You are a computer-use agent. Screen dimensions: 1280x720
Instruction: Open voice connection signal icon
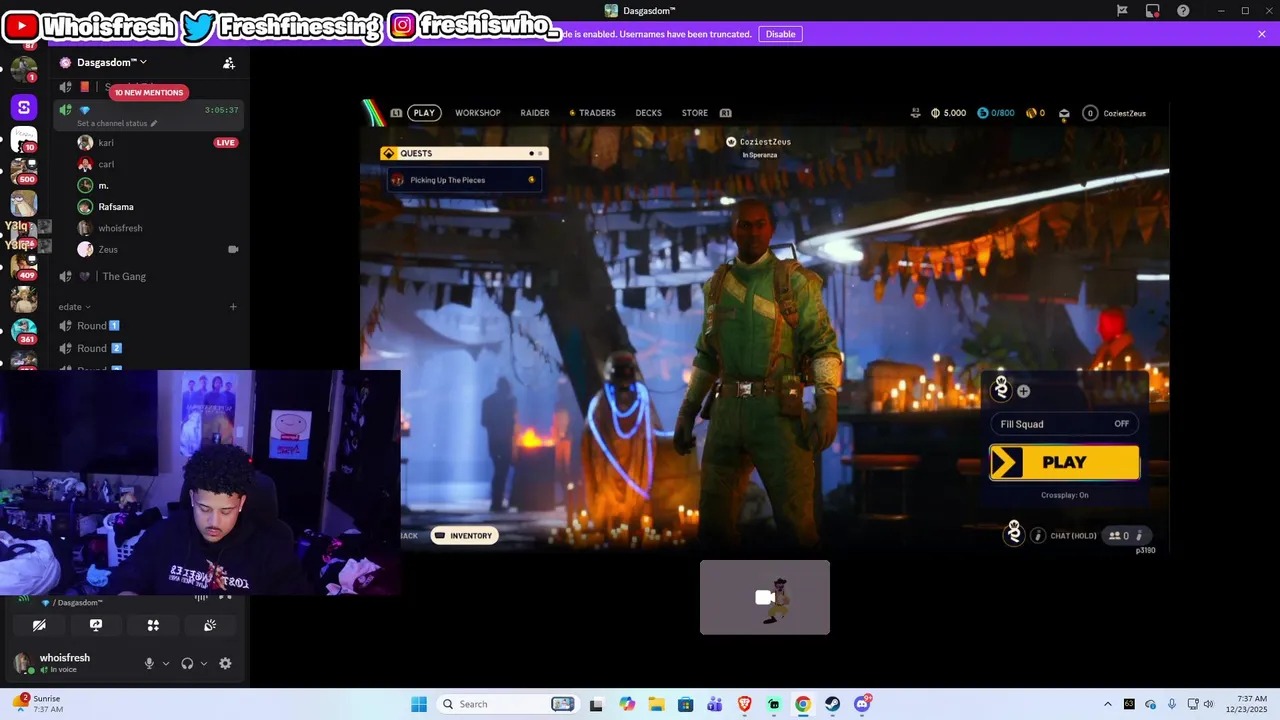24,597
